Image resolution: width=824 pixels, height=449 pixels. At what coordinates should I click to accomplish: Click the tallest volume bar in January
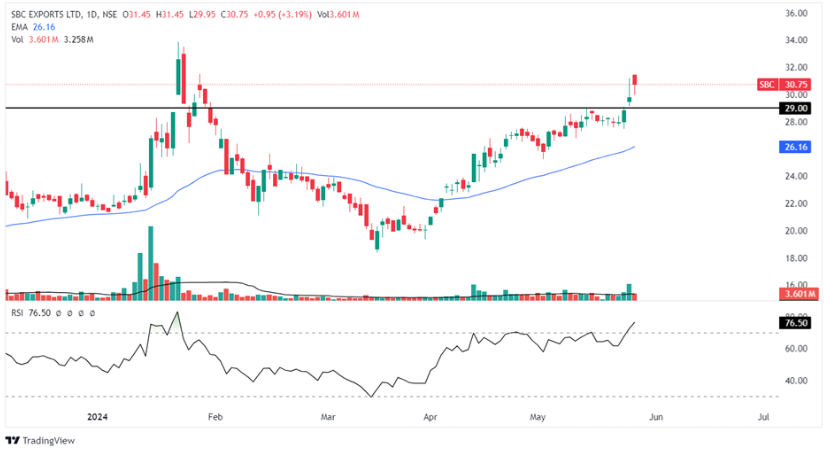click(150, 260)
